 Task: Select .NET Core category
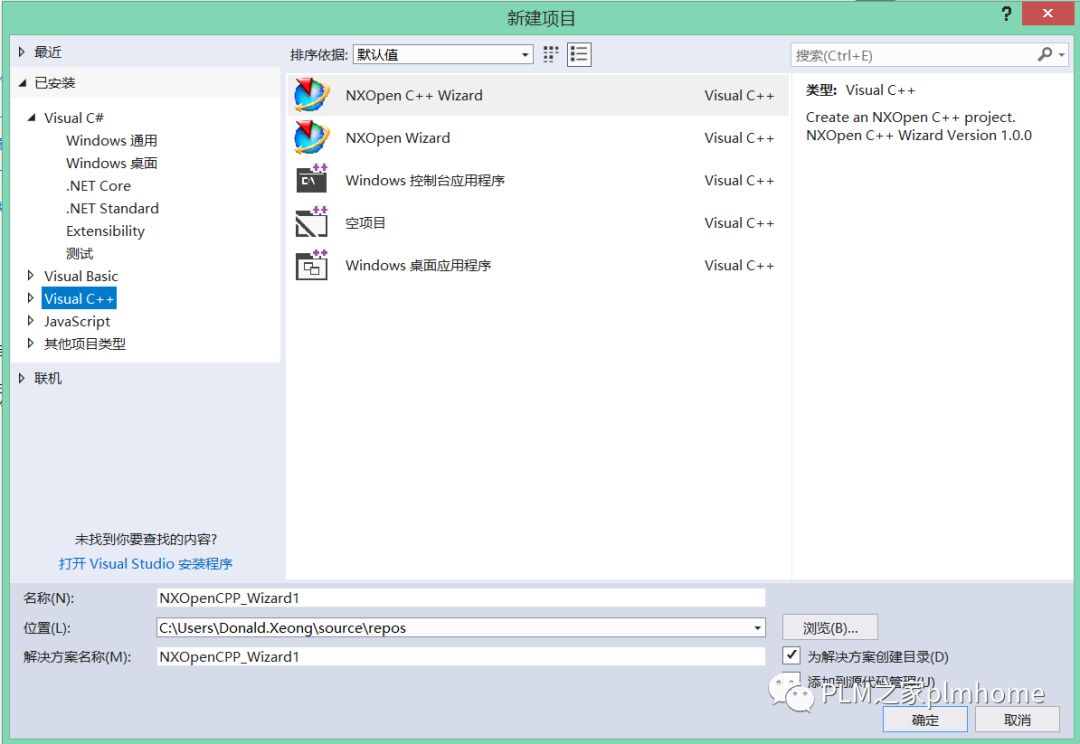pyautogui.click(x=98, y=186)
